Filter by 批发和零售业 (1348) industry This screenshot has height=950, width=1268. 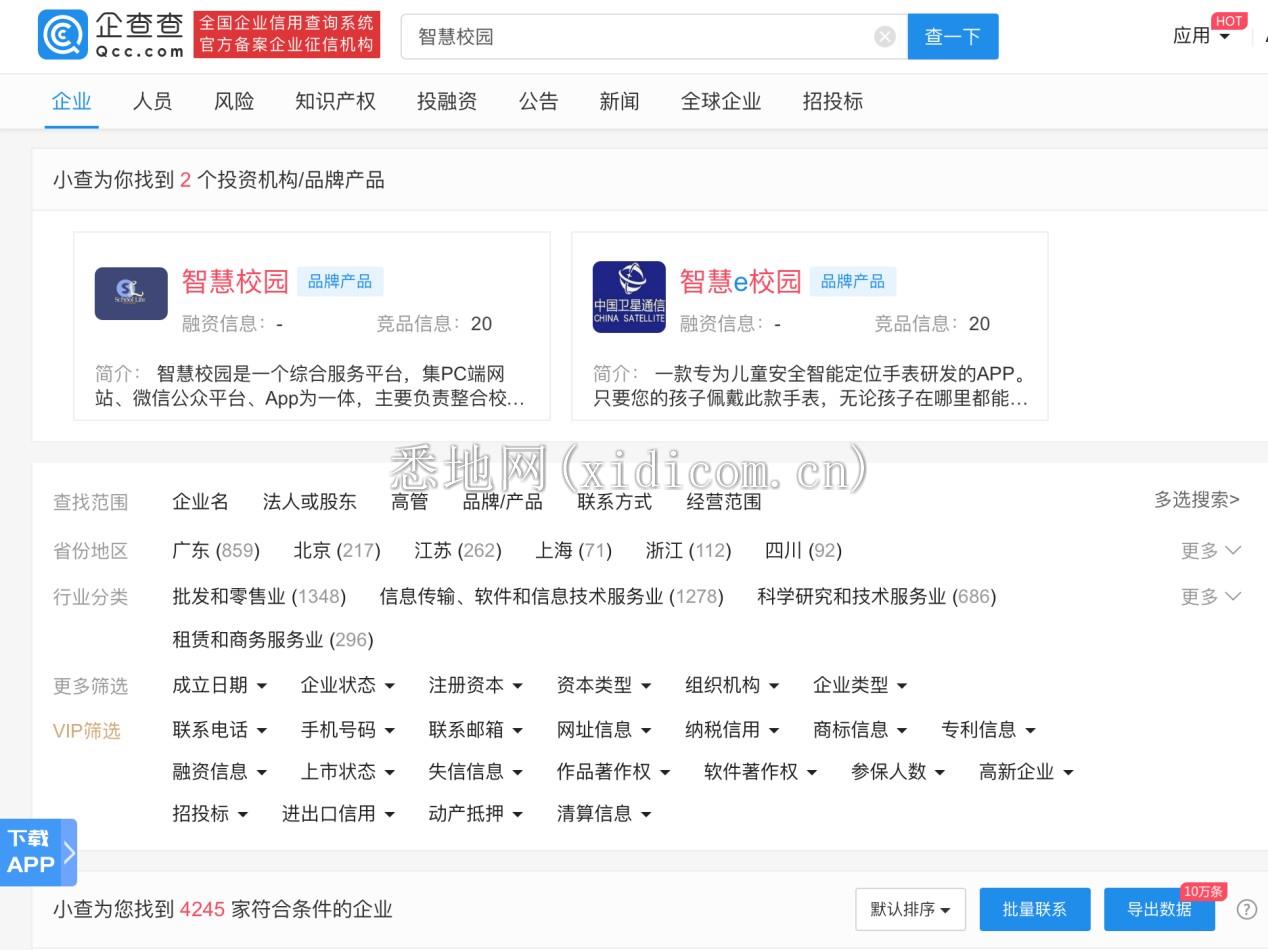point(259,597)
